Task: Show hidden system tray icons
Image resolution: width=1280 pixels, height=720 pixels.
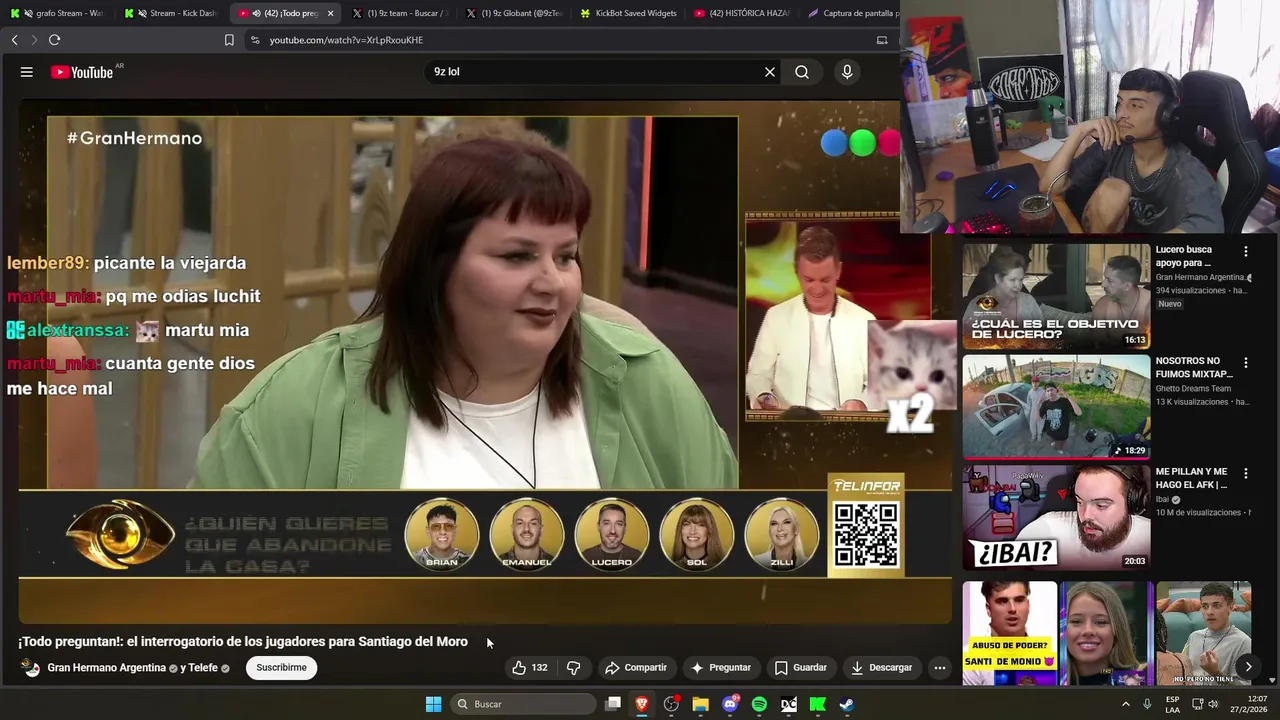Action: click(x=1125, y=704)
